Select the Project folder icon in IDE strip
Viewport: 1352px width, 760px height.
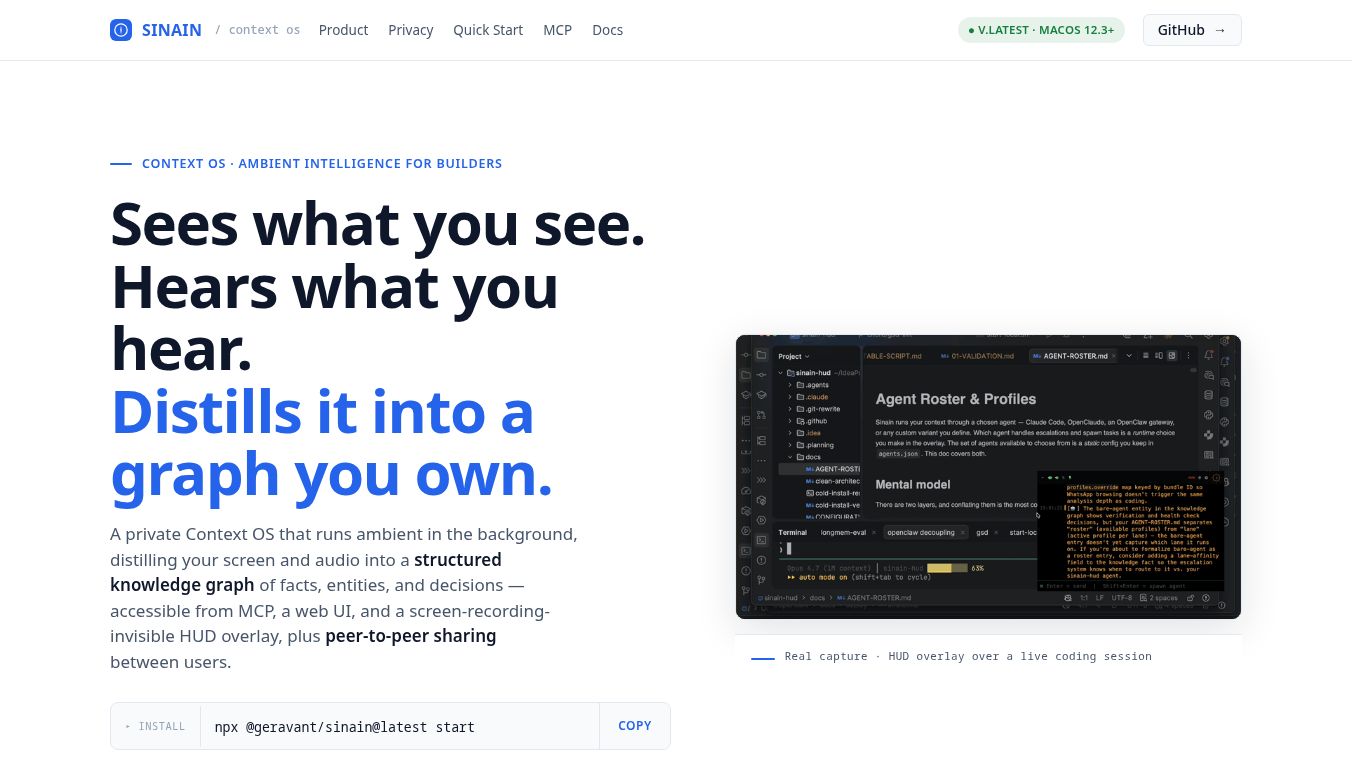tap(761, 355)
